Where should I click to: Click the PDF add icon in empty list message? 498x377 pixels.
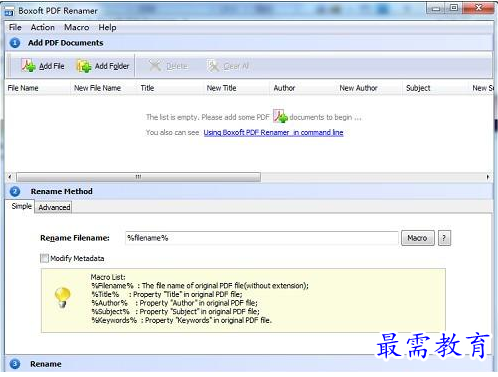pos(280,116)
